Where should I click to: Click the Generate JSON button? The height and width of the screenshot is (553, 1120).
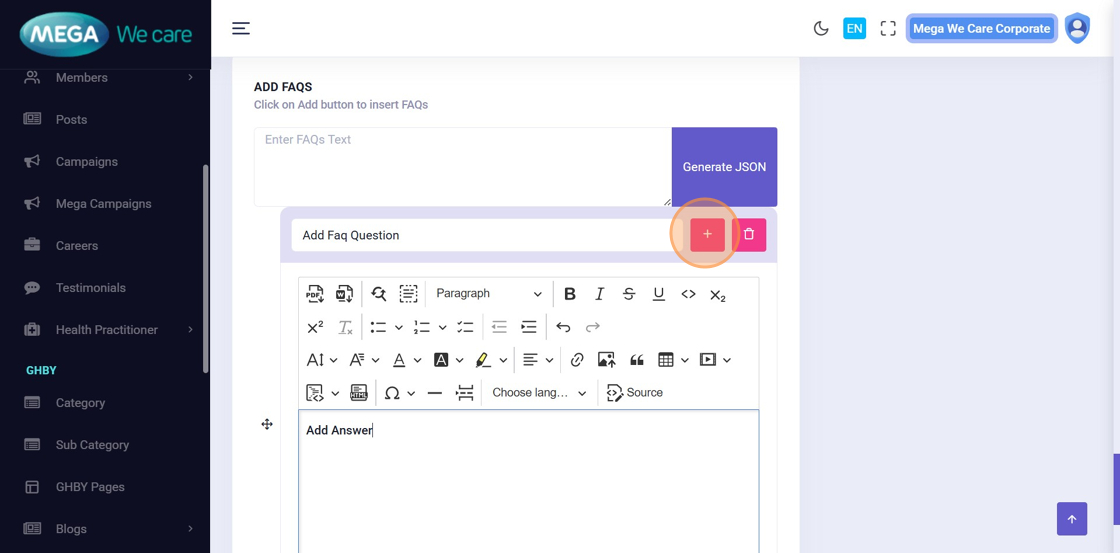click(x=724, y=167)
